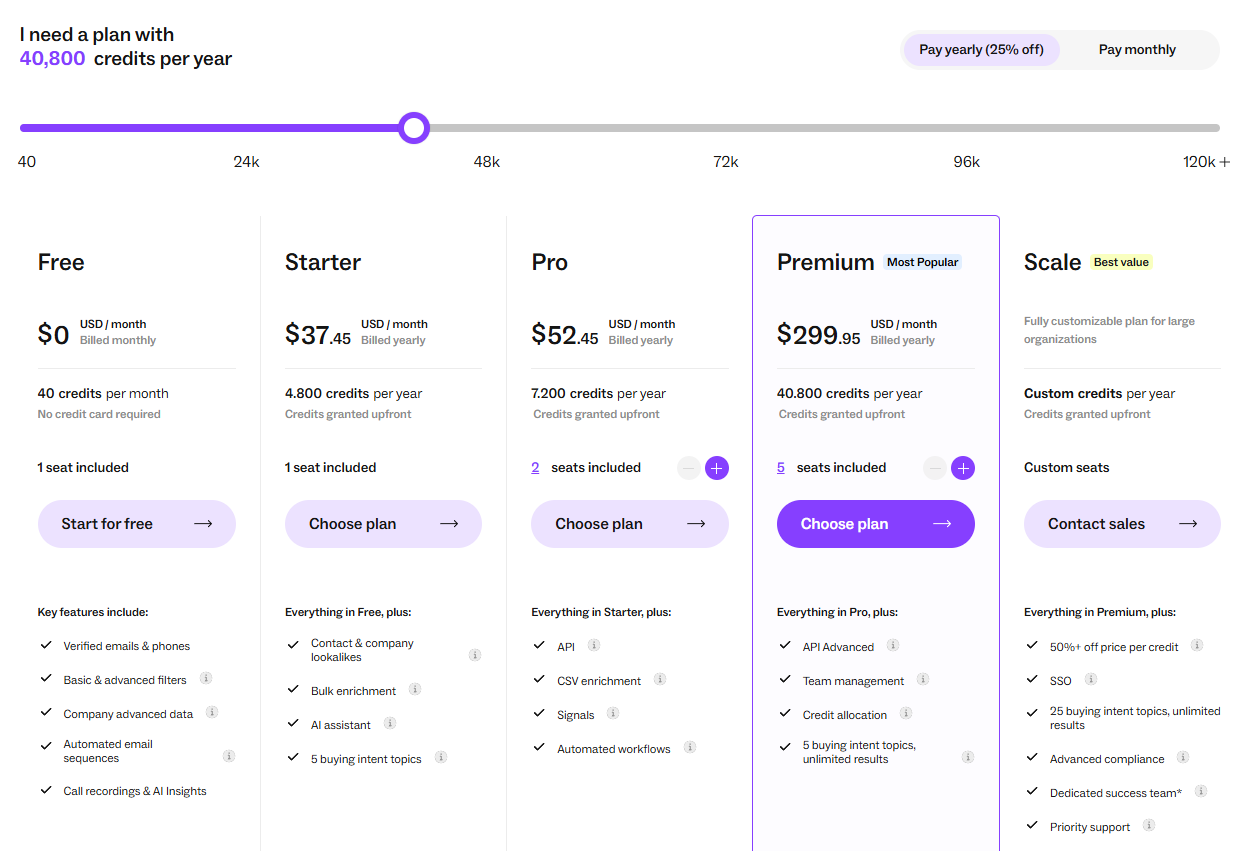Click Custom seats text in Scale plan

pyautogui.click(x=1067, y=467)
